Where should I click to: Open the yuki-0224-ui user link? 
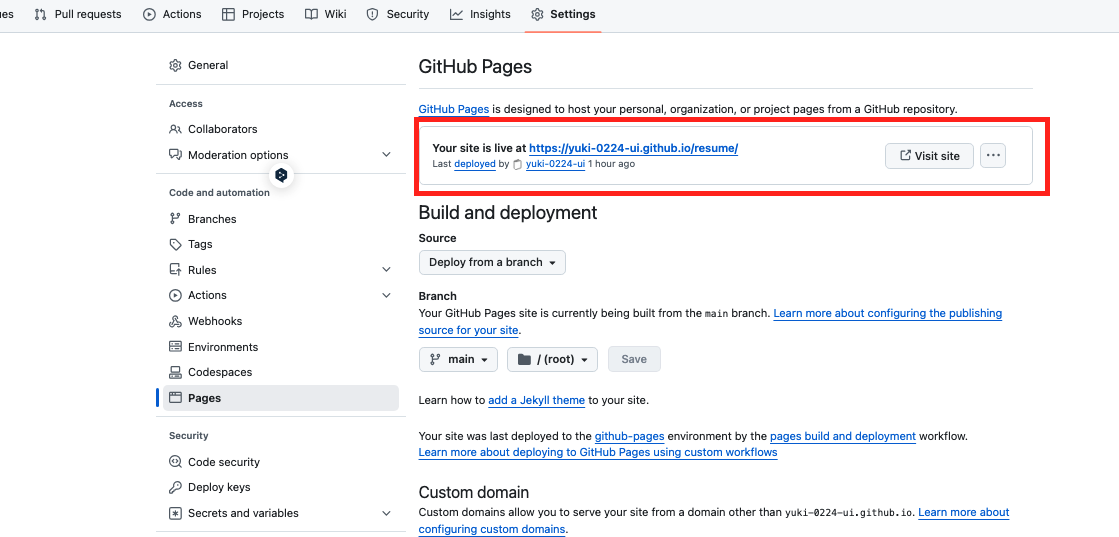tap(555, 164)
